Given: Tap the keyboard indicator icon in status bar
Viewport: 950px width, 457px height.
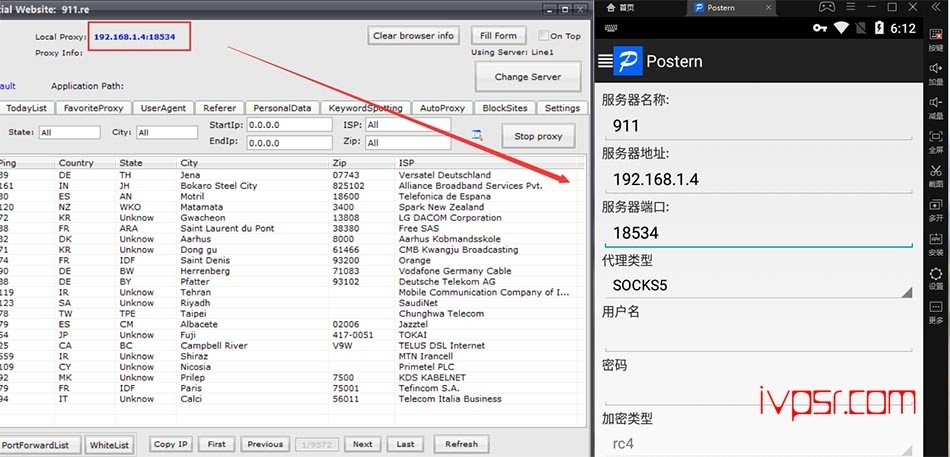Looking at the screenshot, I should (610, 28).
